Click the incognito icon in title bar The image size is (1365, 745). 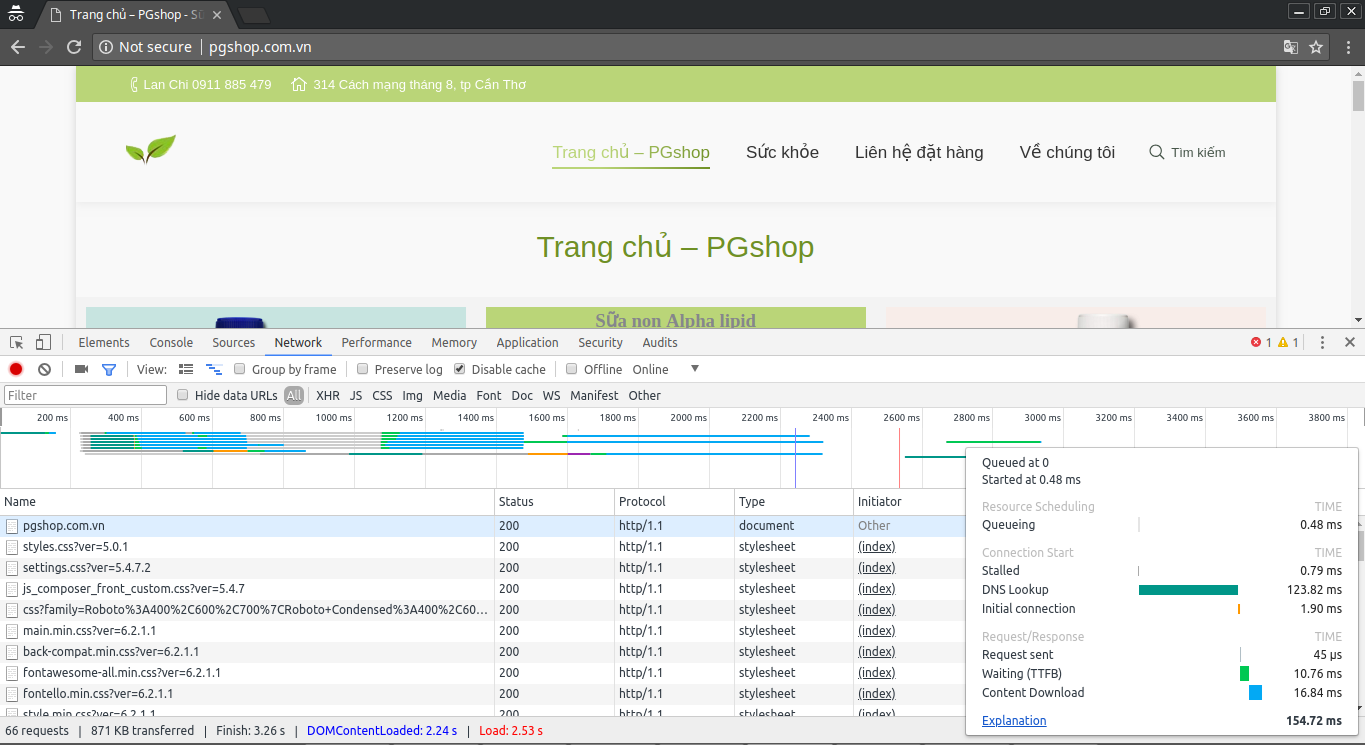[x=16, y=14]
